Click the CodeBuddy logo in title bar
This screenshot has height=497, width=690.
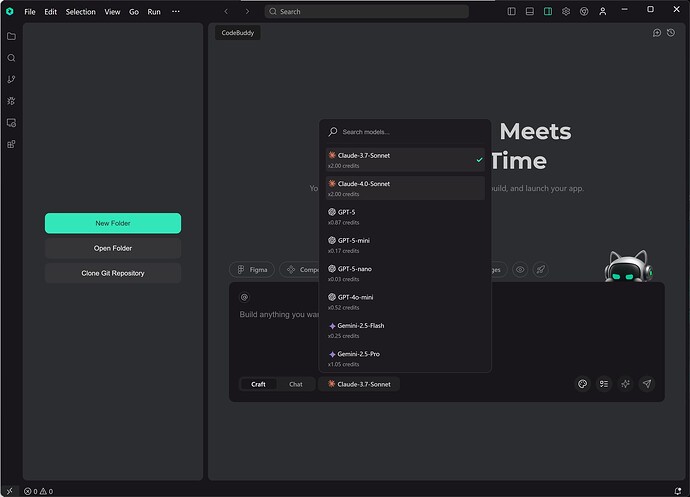(10, 11)
